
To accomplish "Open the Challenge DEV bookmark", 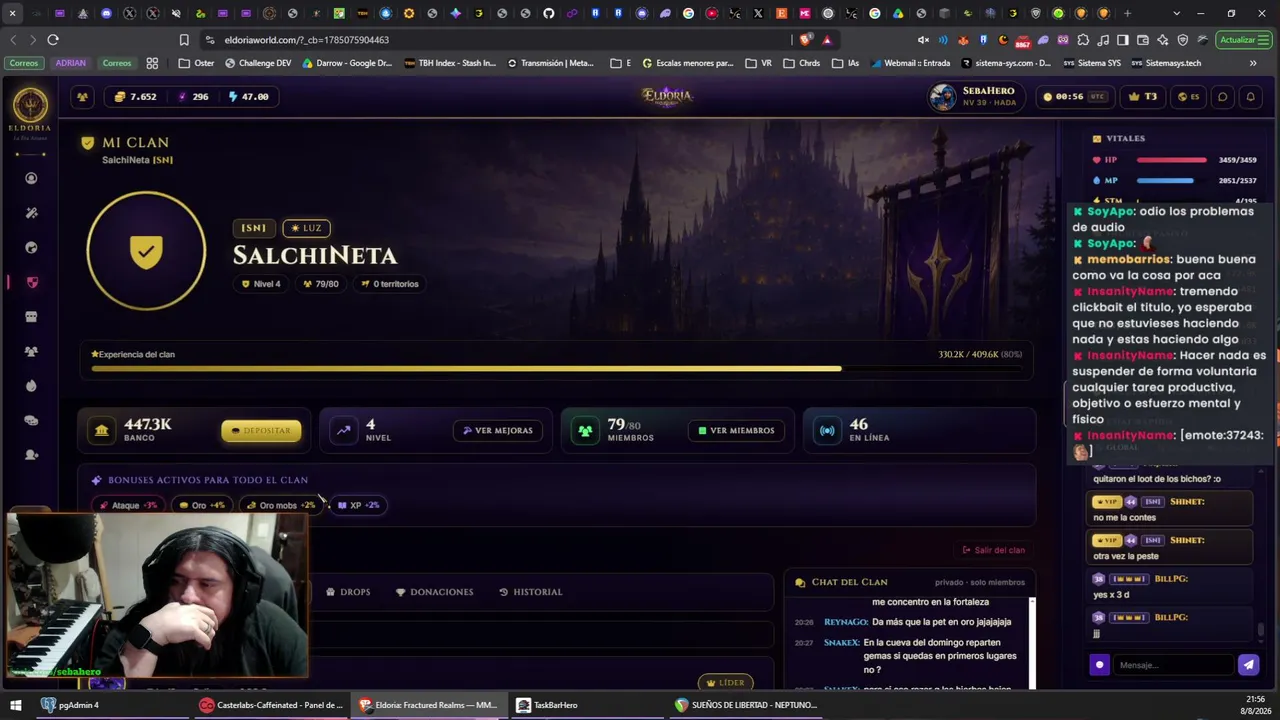I will click(x=258, y=63).
